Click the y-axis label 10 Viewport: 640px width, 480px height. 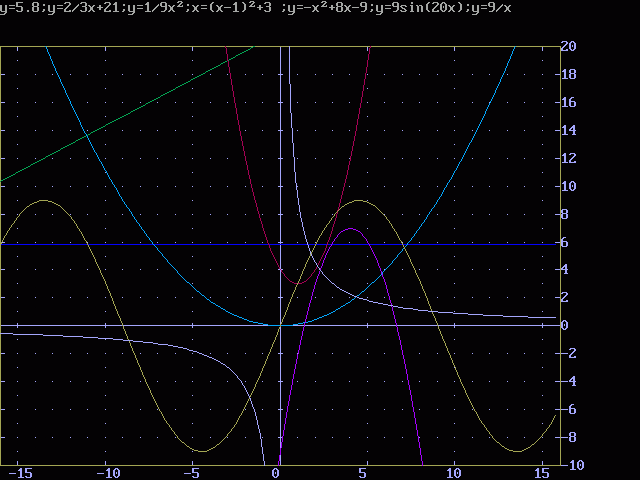pos(568,186)
